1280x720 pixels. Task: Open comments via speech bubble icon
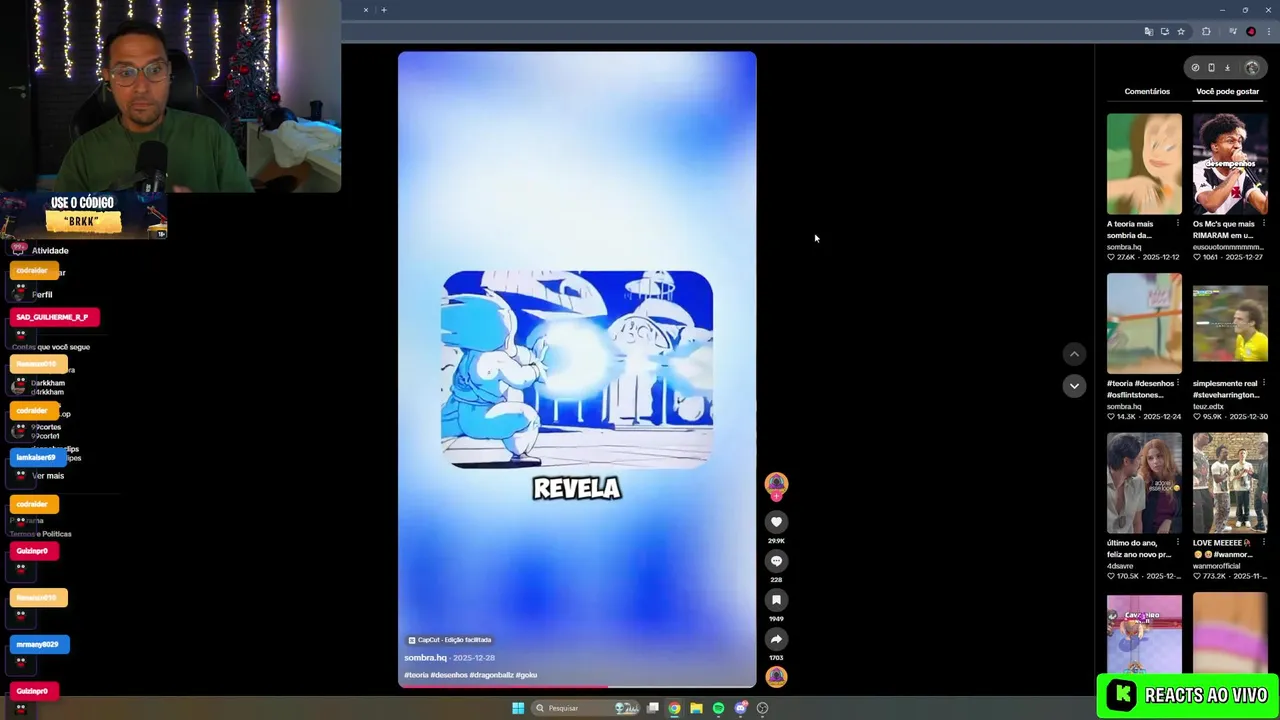776,561
